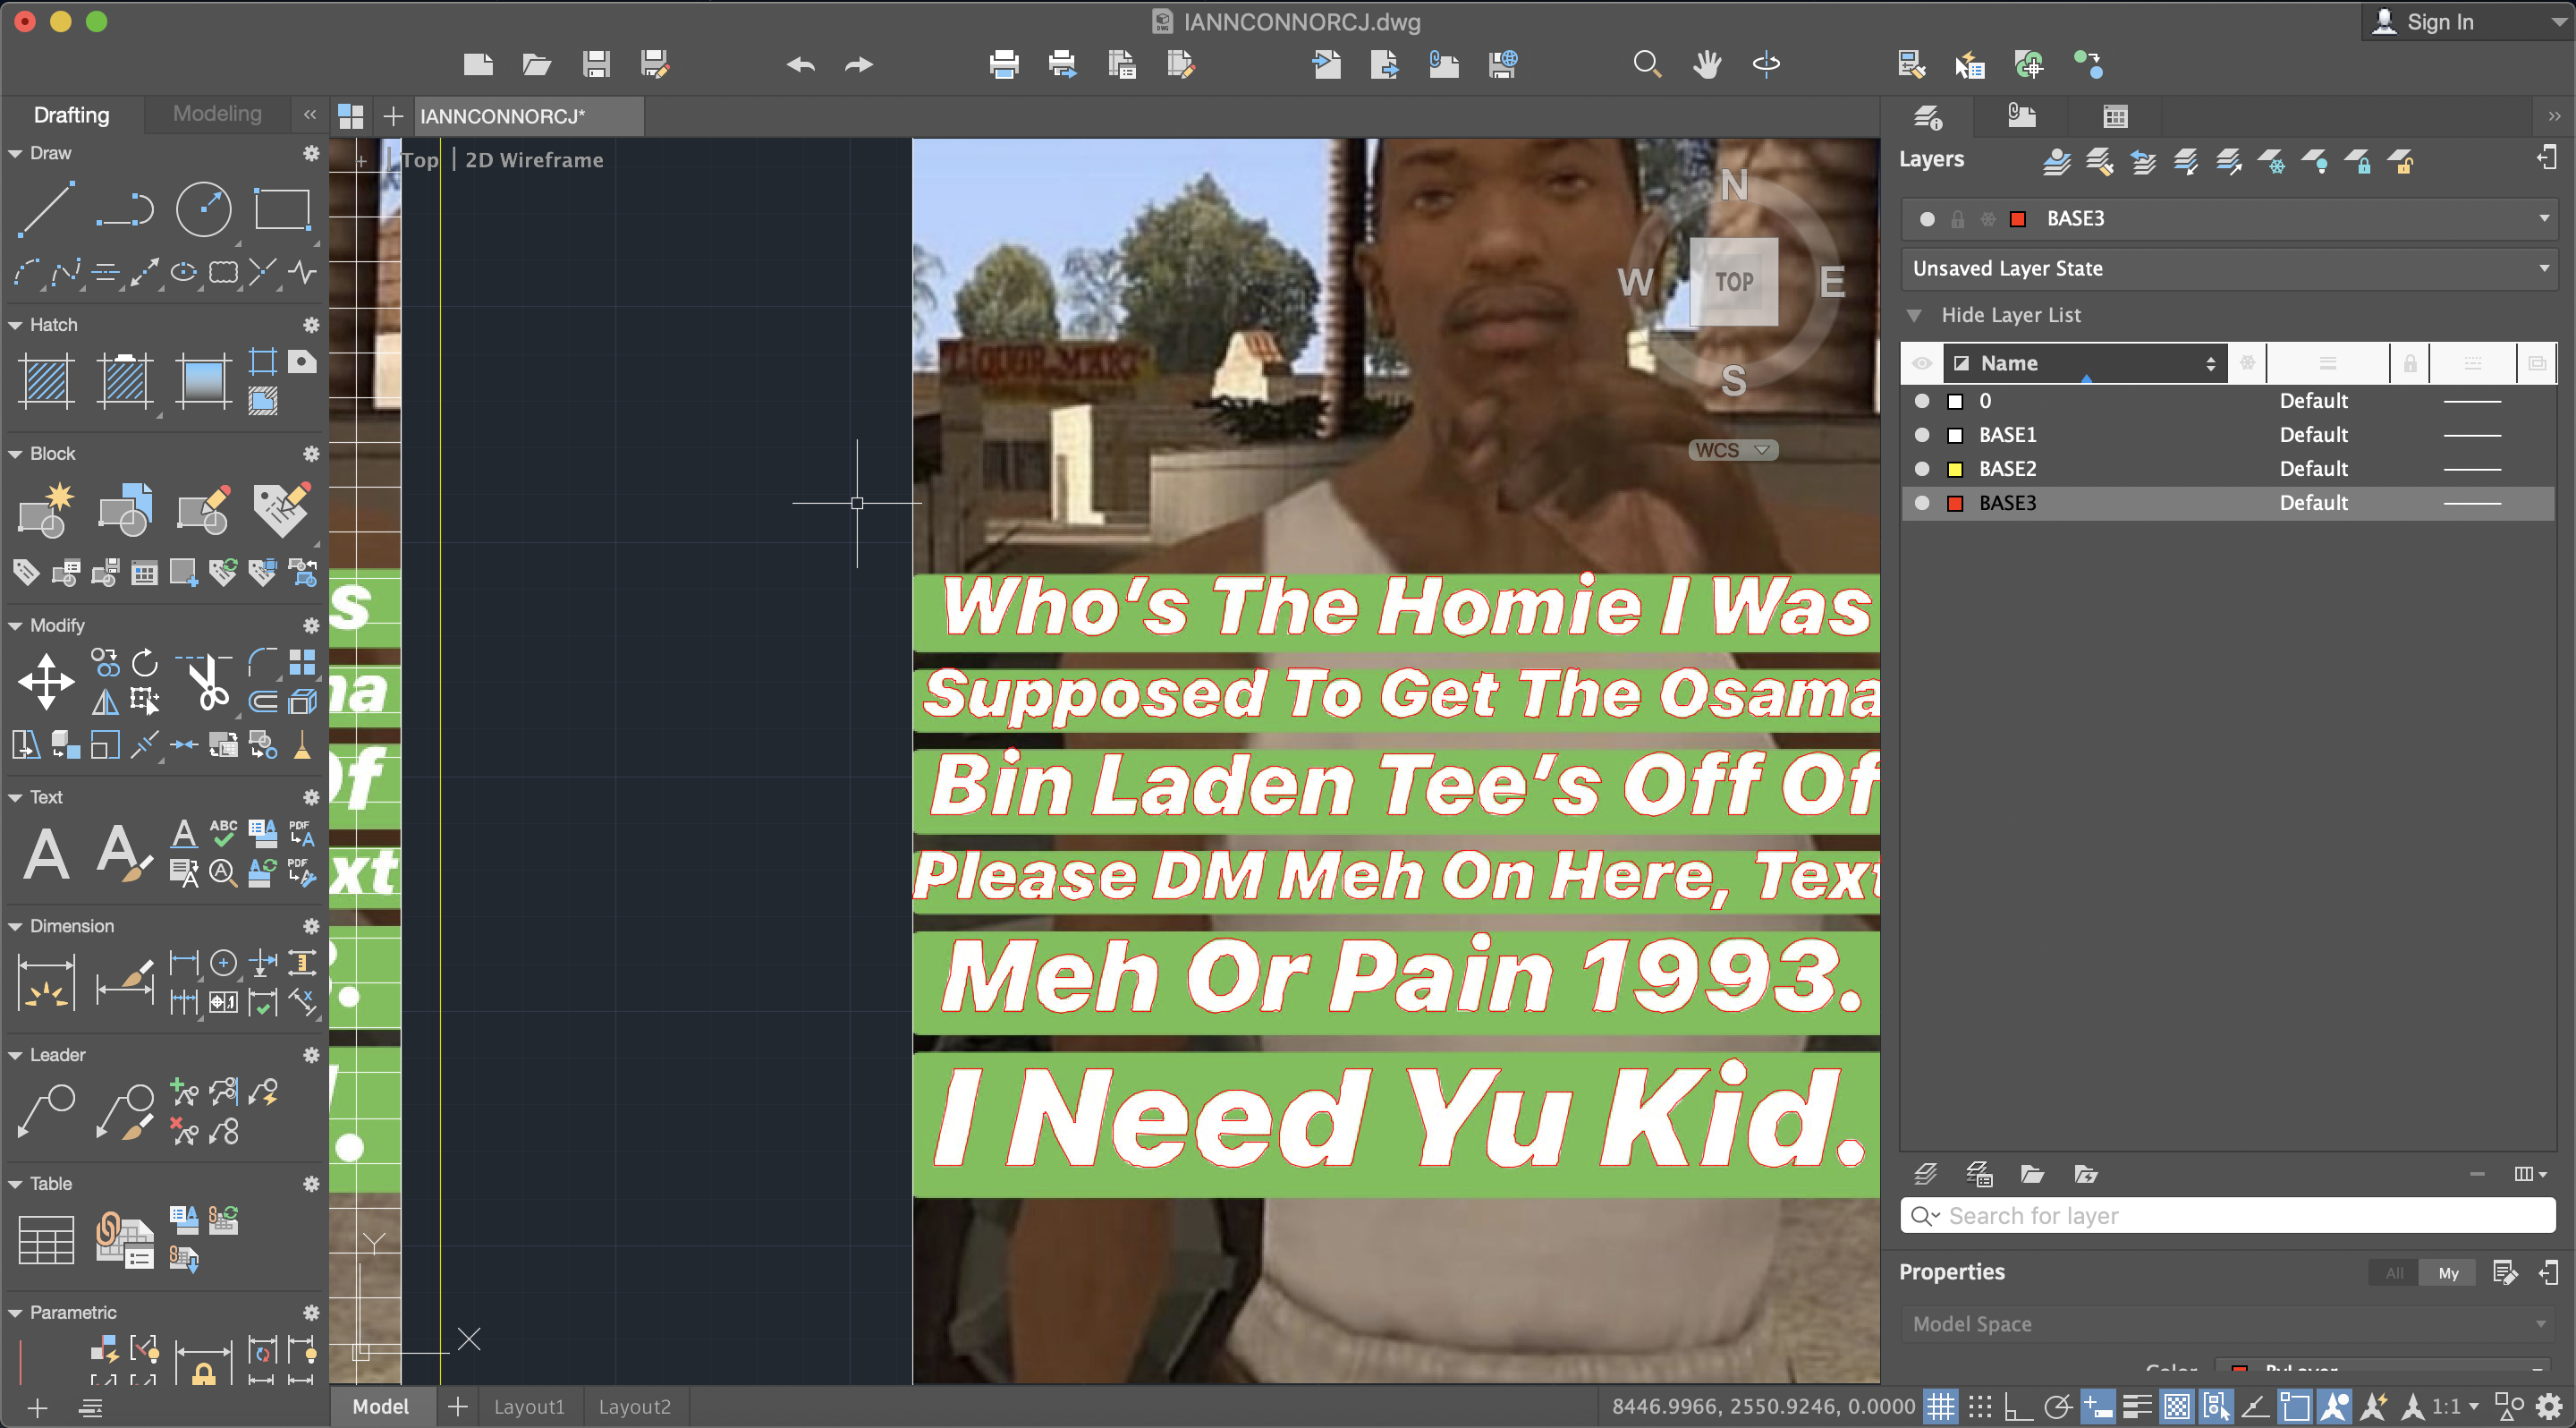Image resolution: width=2576 pixels, height=1428 pixels.
Task: Activate the Orbit tool
Action: [x=1766, y=65]
